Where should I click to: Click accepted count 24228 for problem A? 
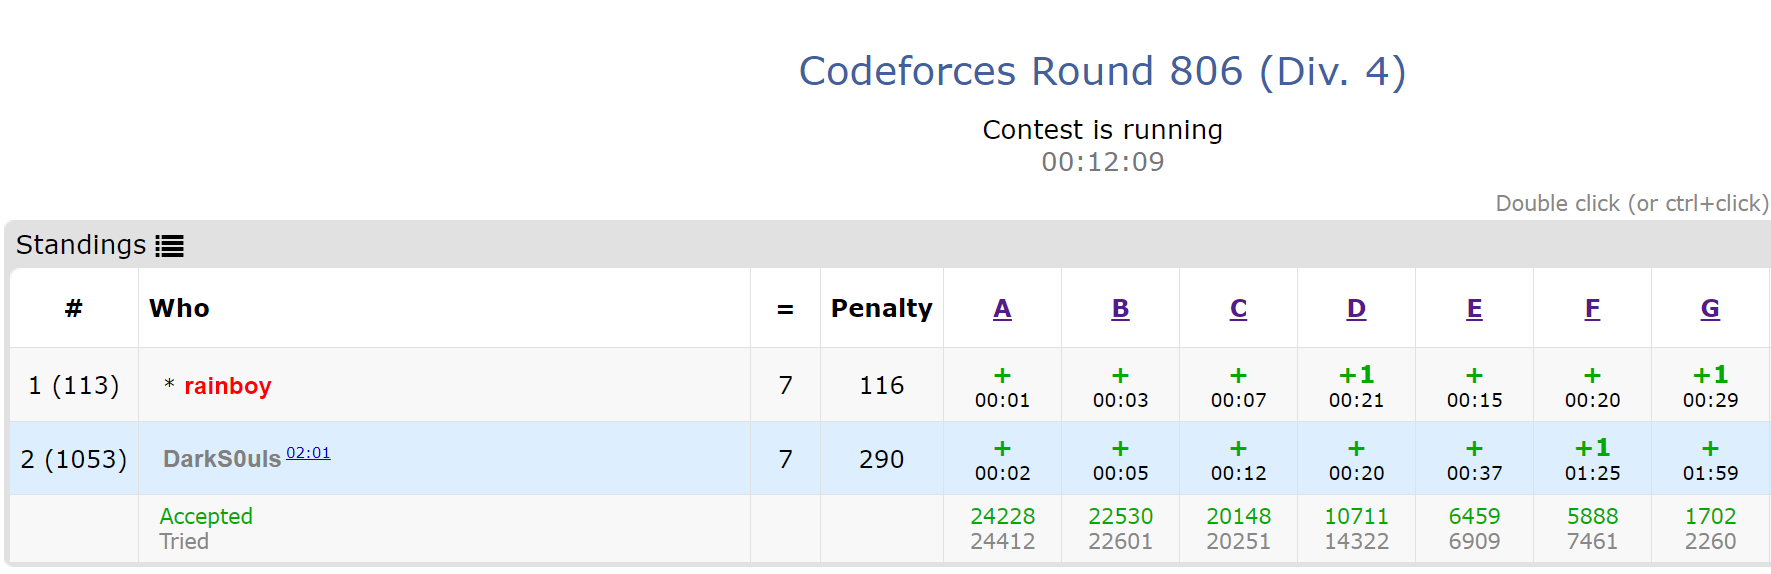point(1002,516)
